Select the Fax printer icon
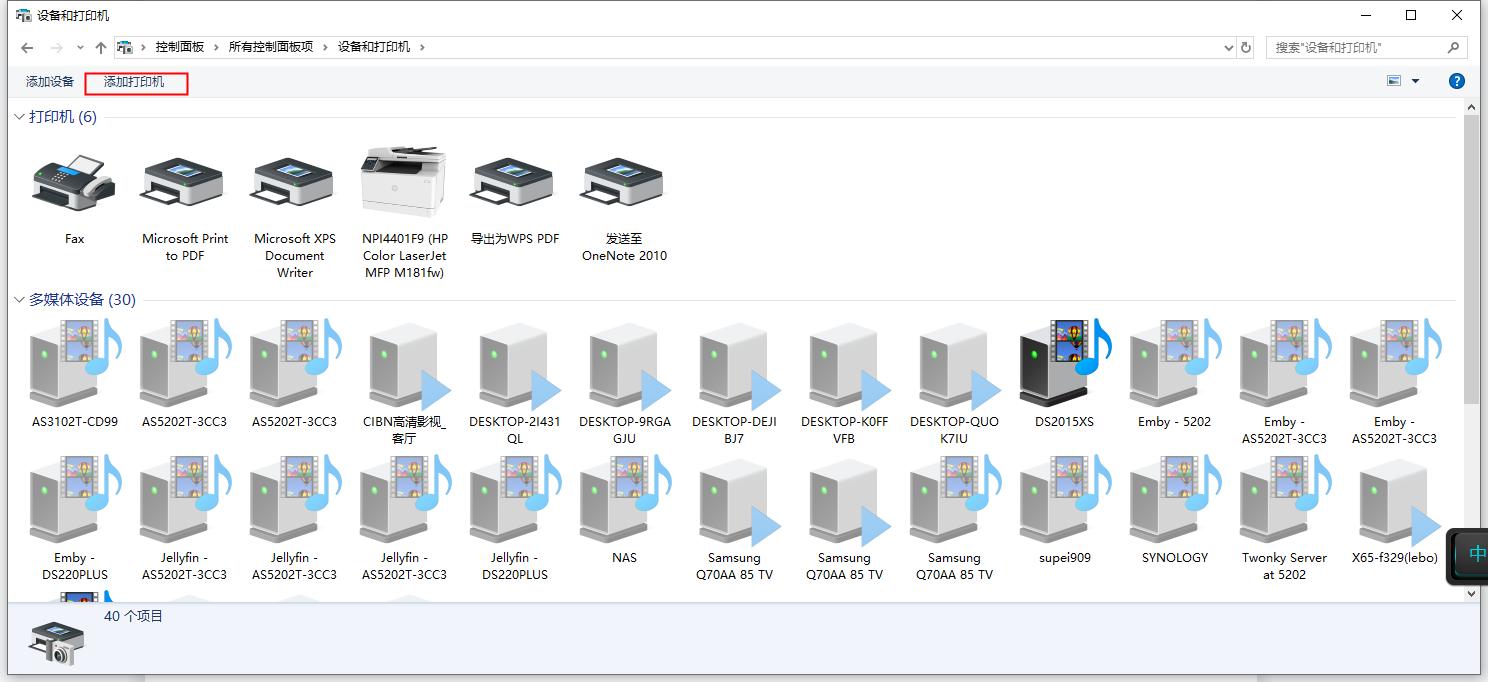 pyautogui.click(x=74, y=184)
